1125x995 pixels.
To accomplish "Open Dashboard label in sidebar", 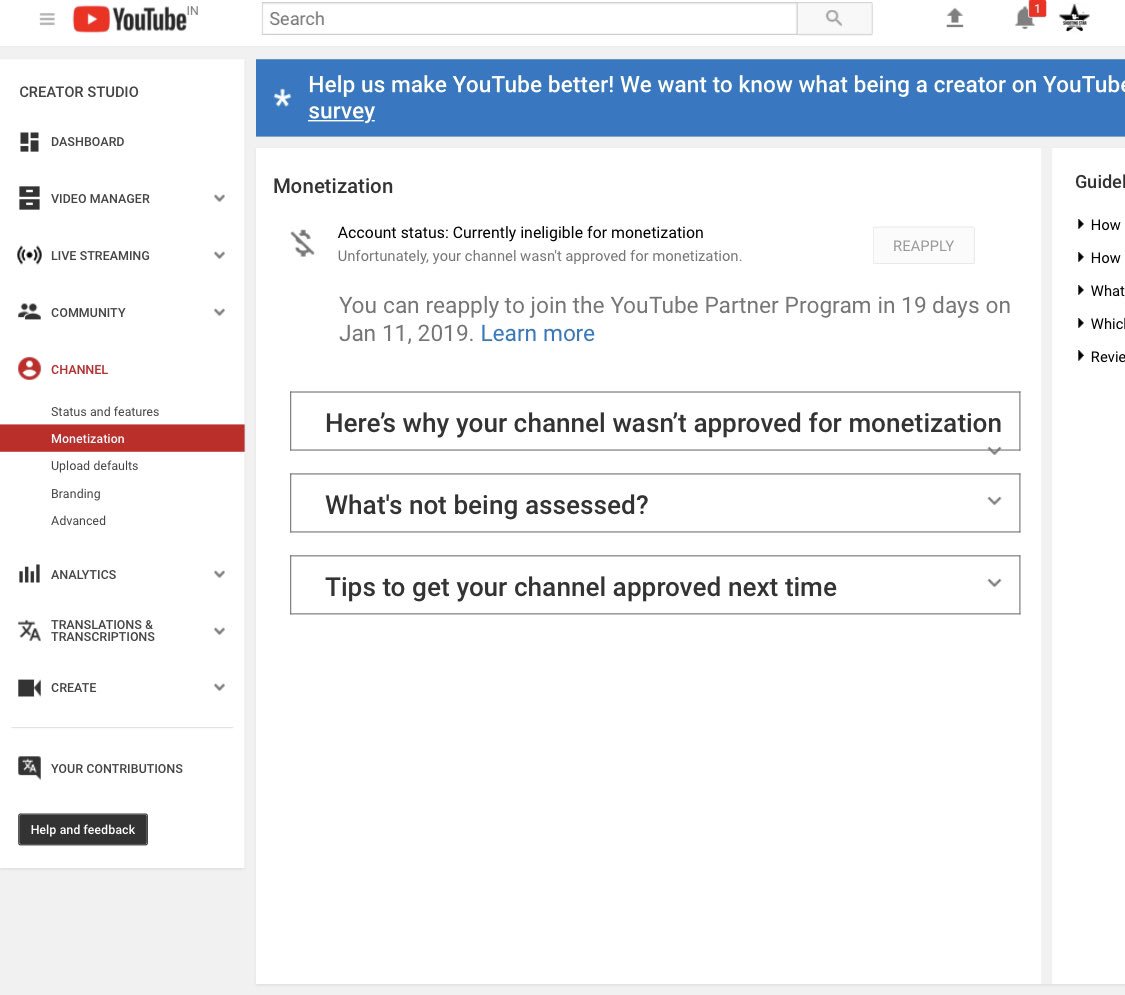I will [x=88, y=141].
